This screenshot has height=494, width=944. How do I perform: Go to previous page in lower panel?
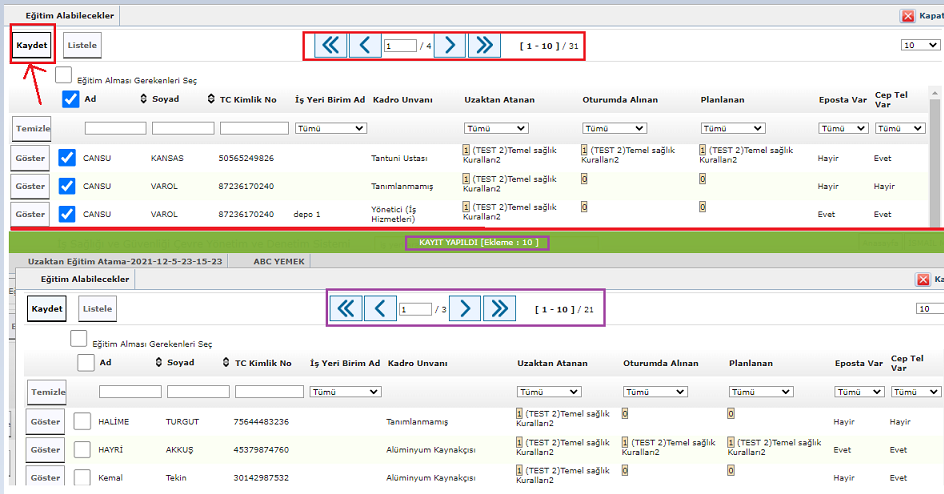tap(379, 309)
